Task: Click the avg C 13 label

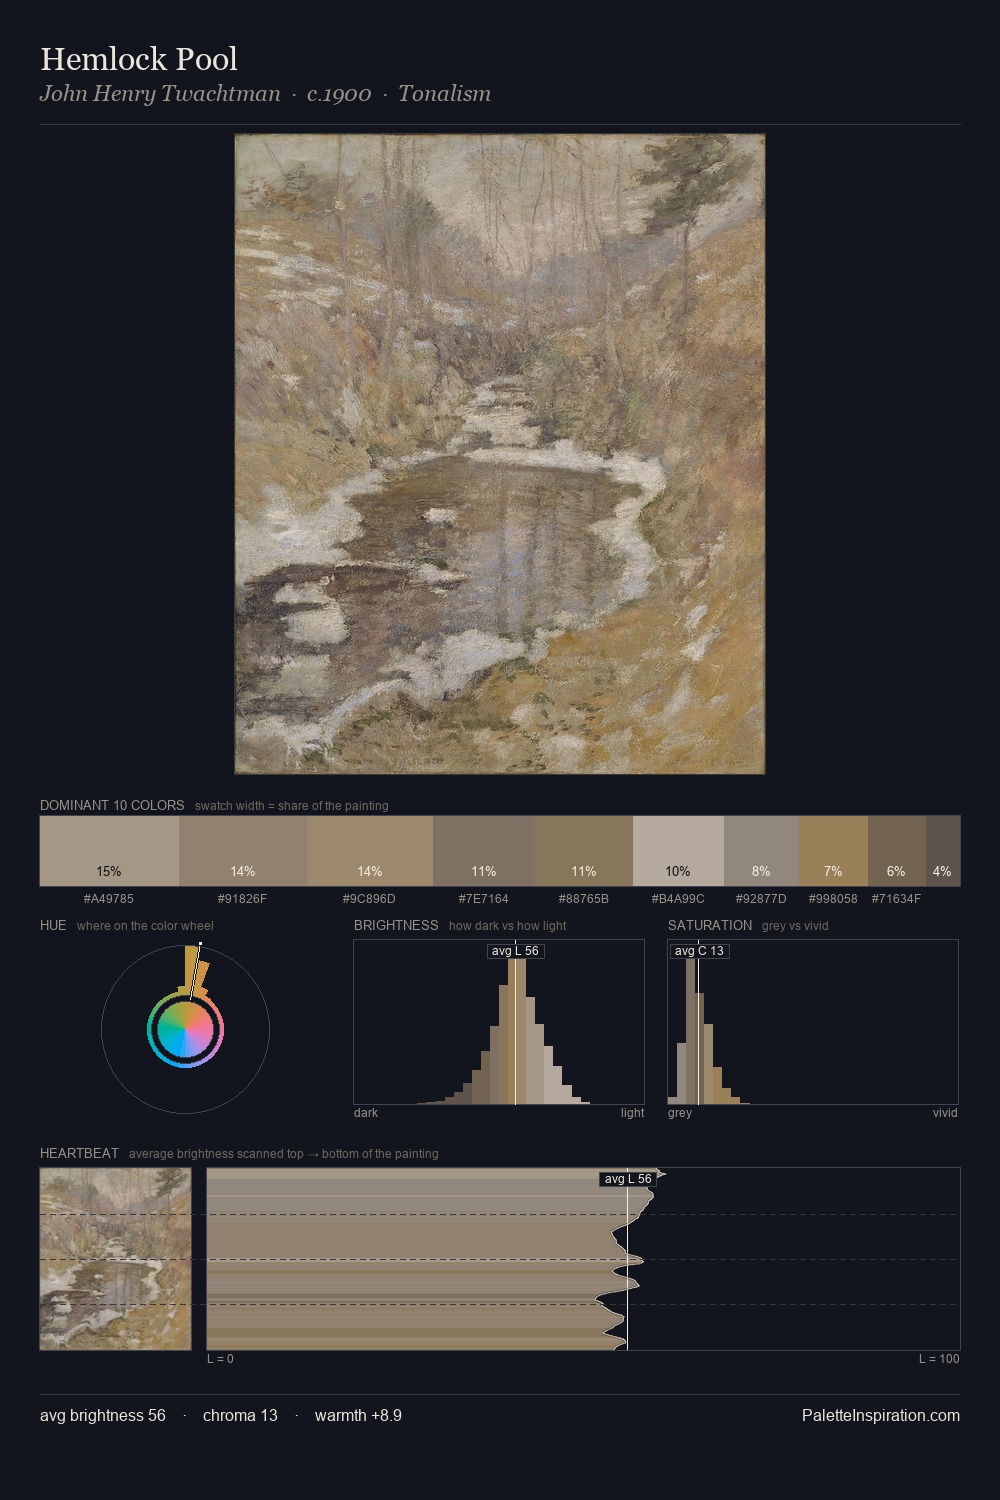Action: [x=699, y=951]
